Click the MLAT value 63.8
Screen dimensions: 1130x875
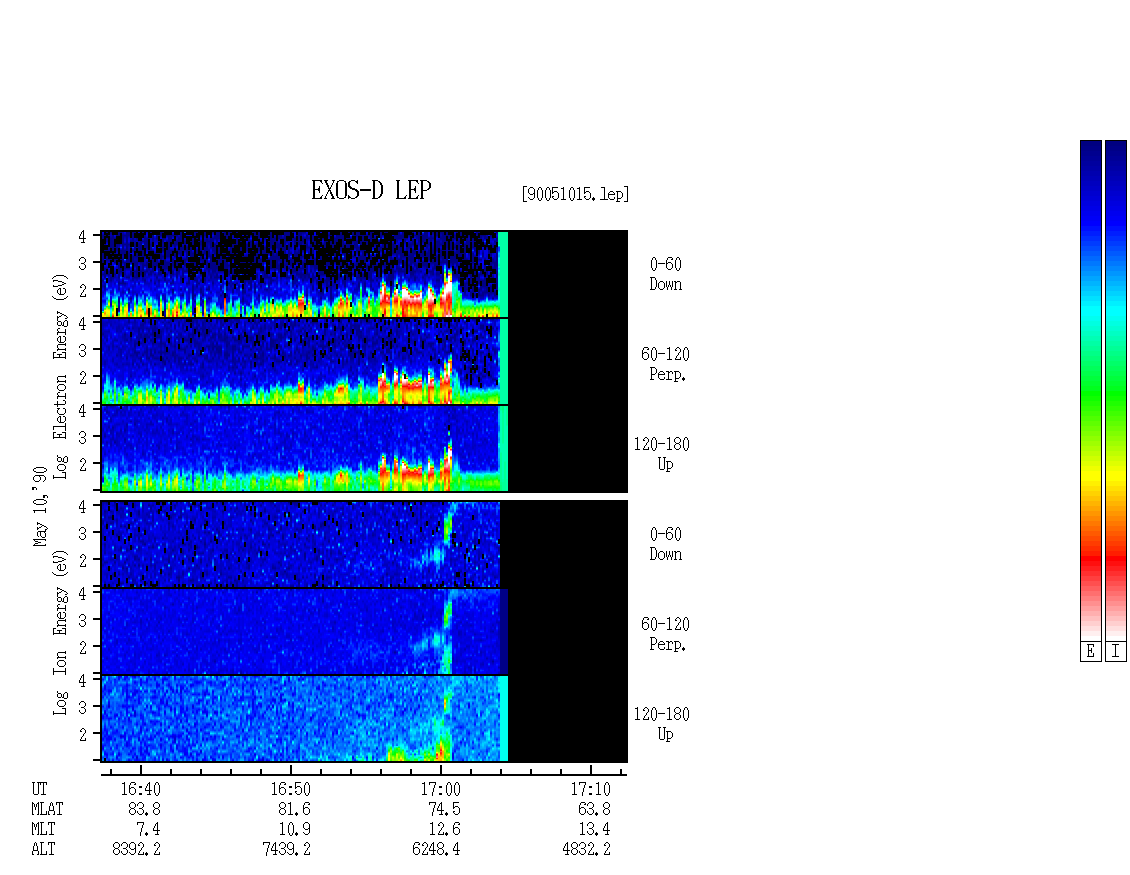(594, 809)
